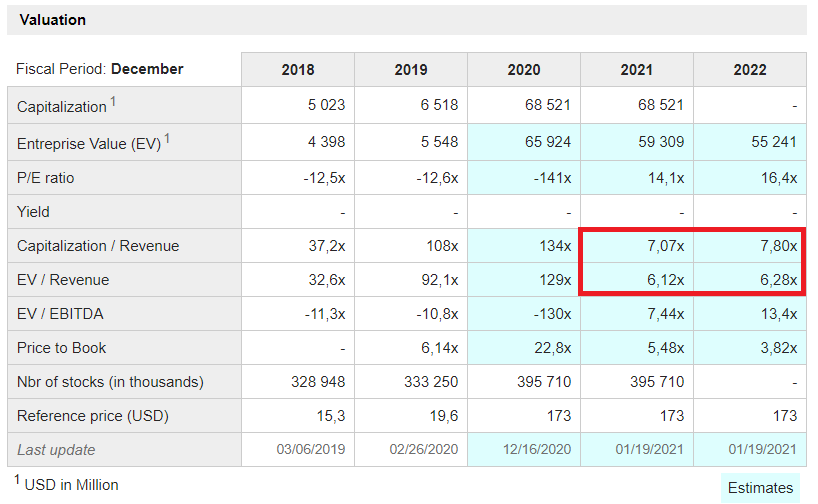Click the 2019 stock count 333 250

431,382
